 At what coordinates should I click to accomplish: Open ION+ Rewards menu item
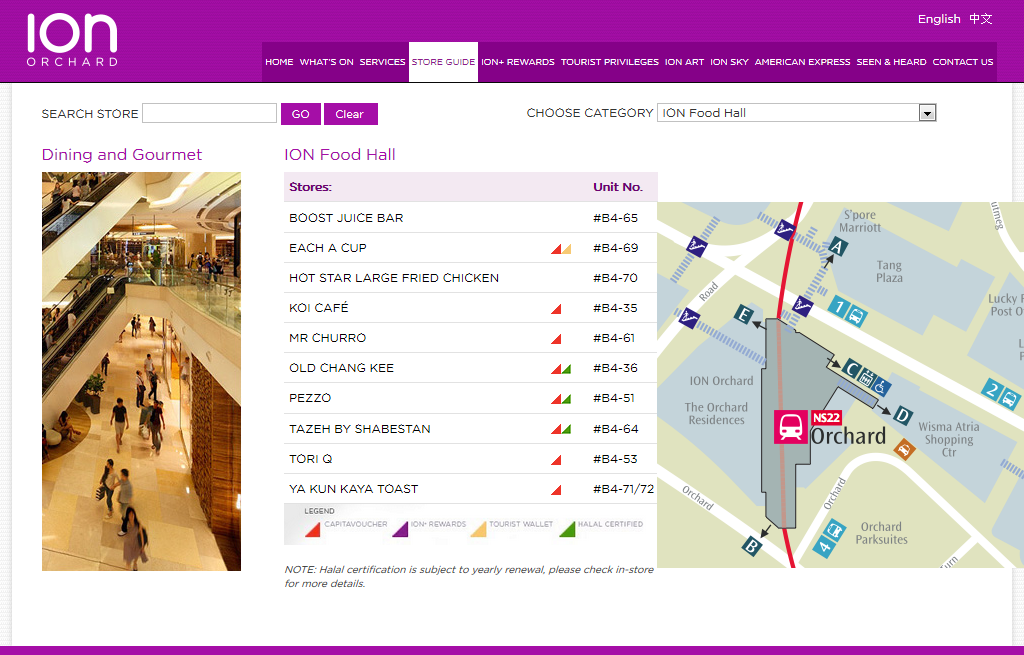[518, 62]
